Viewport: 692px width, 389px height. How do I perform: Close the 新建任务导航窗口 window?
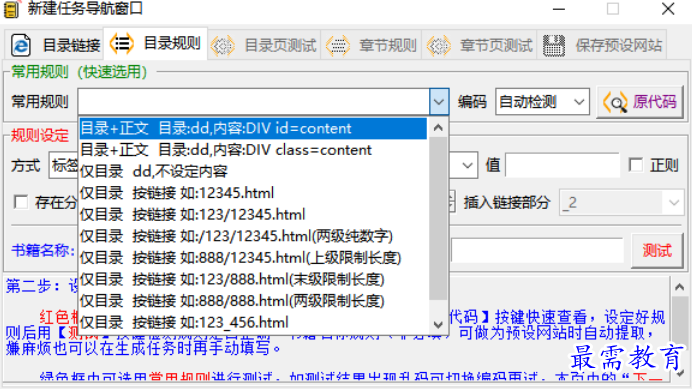point(668,9)
